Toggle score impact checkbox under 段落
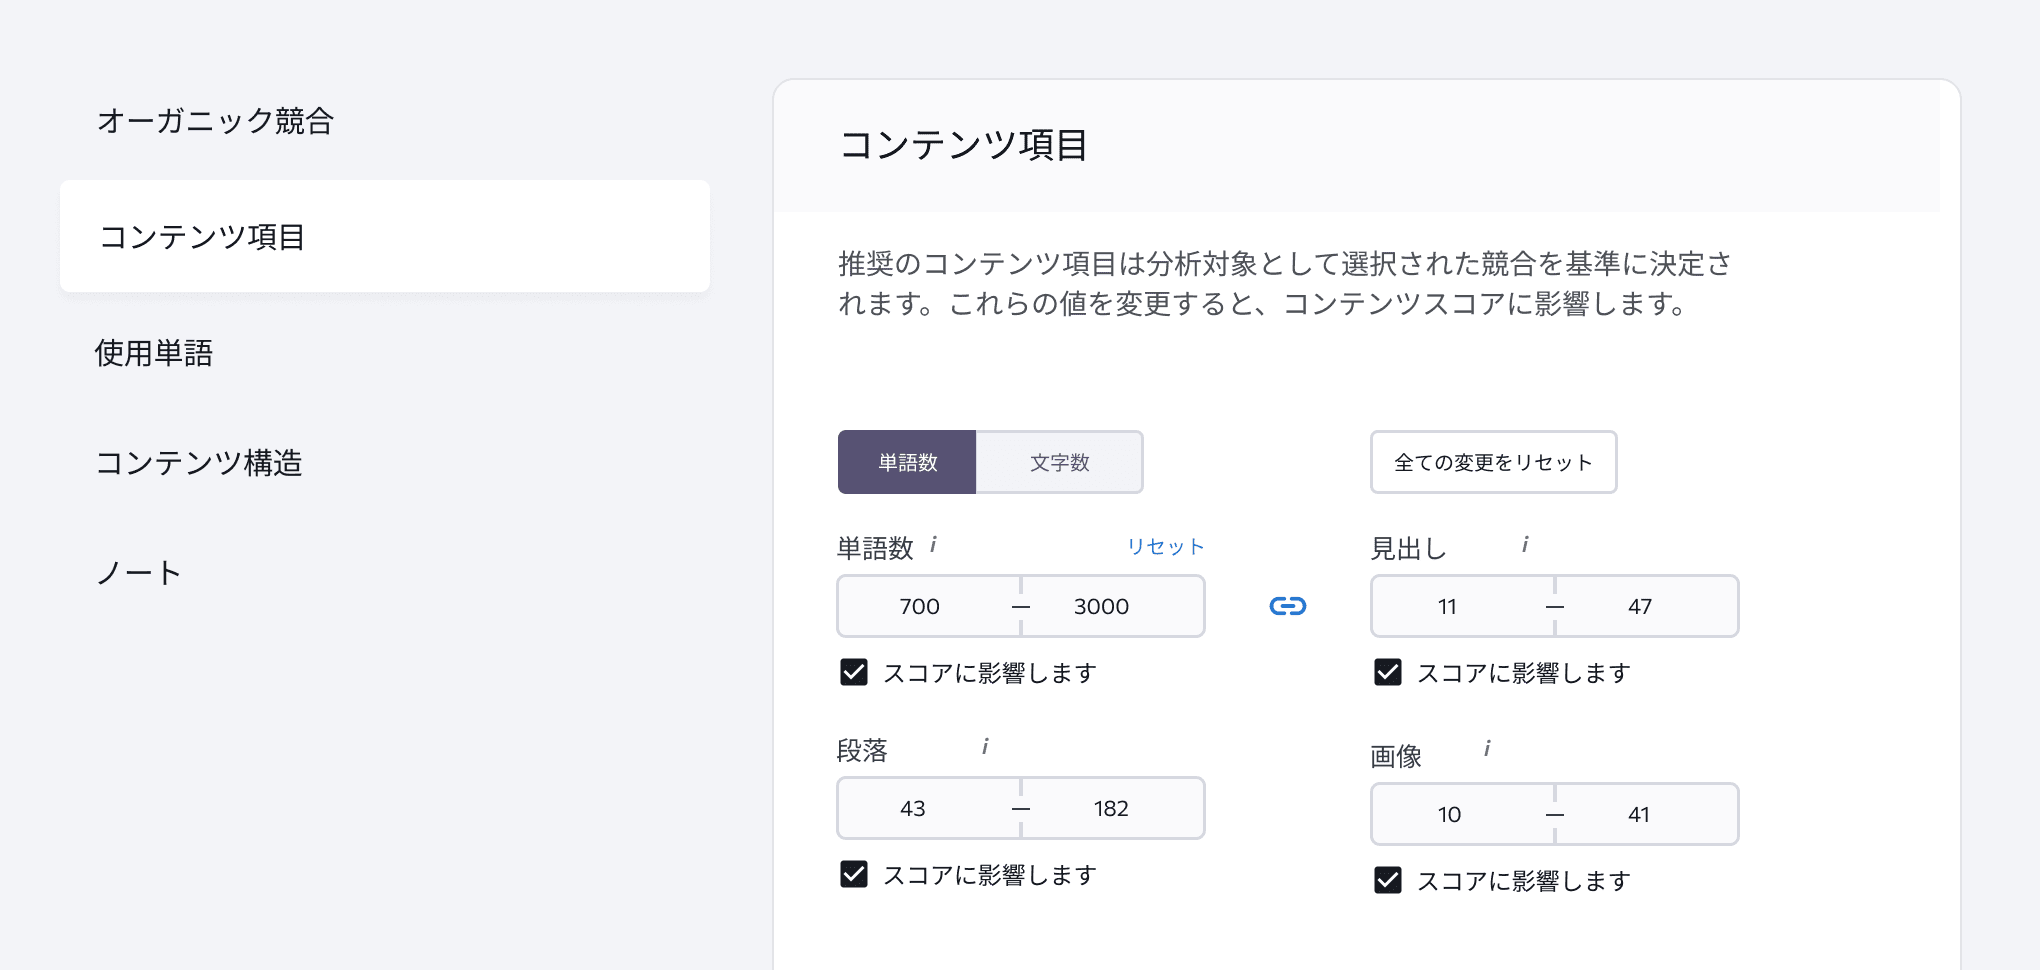This screenshot has width=2040, height=970. pos(853,875)
